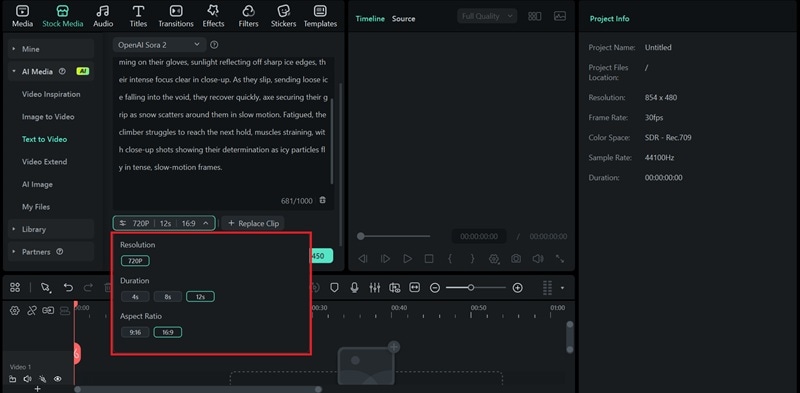Open the Templates tab

(320, 16)
